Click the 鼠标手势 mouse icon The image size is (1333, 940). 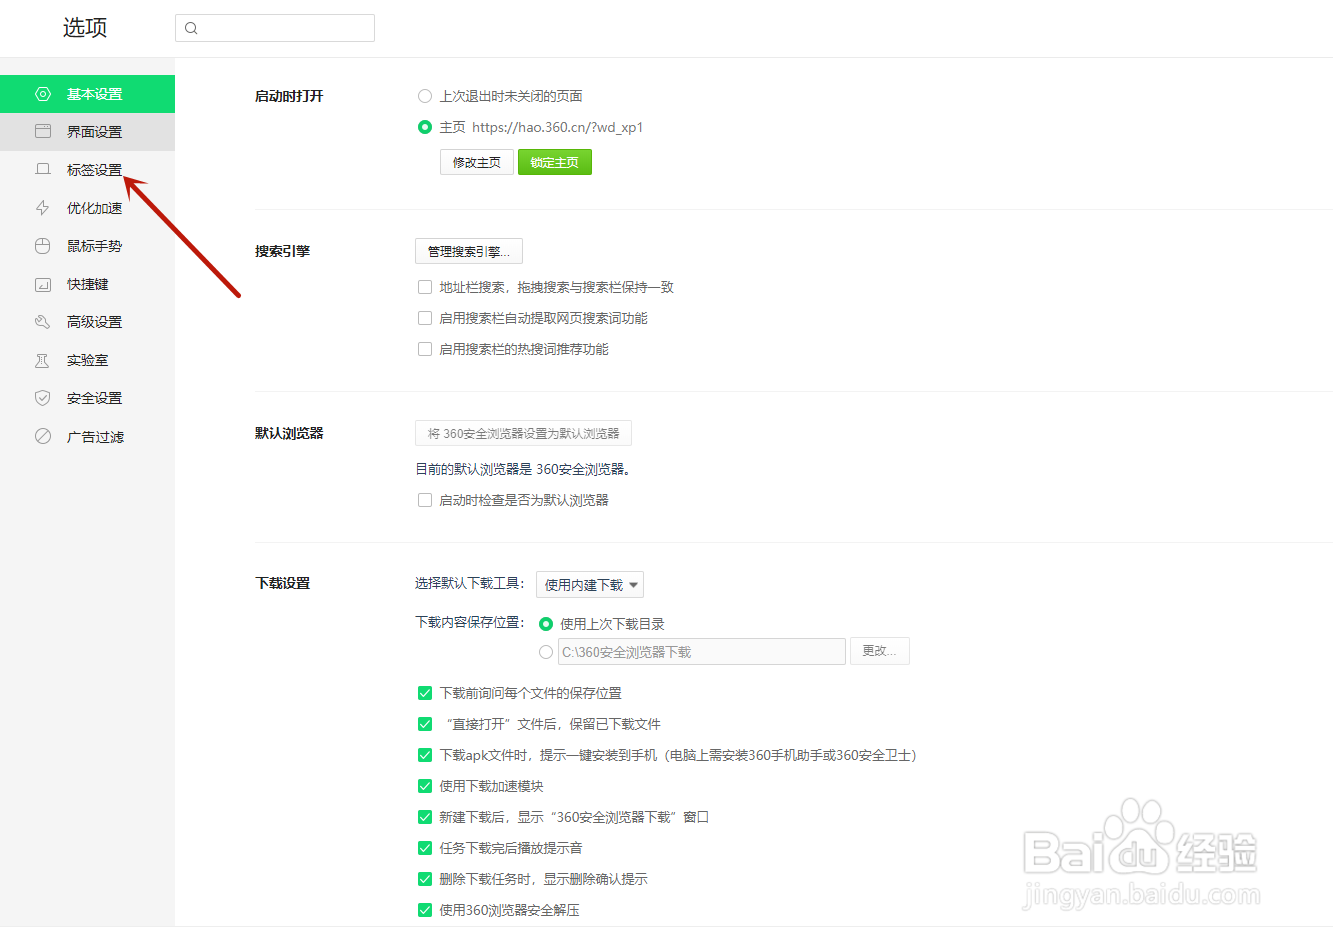pyautogui.click(x=43, y=246)
